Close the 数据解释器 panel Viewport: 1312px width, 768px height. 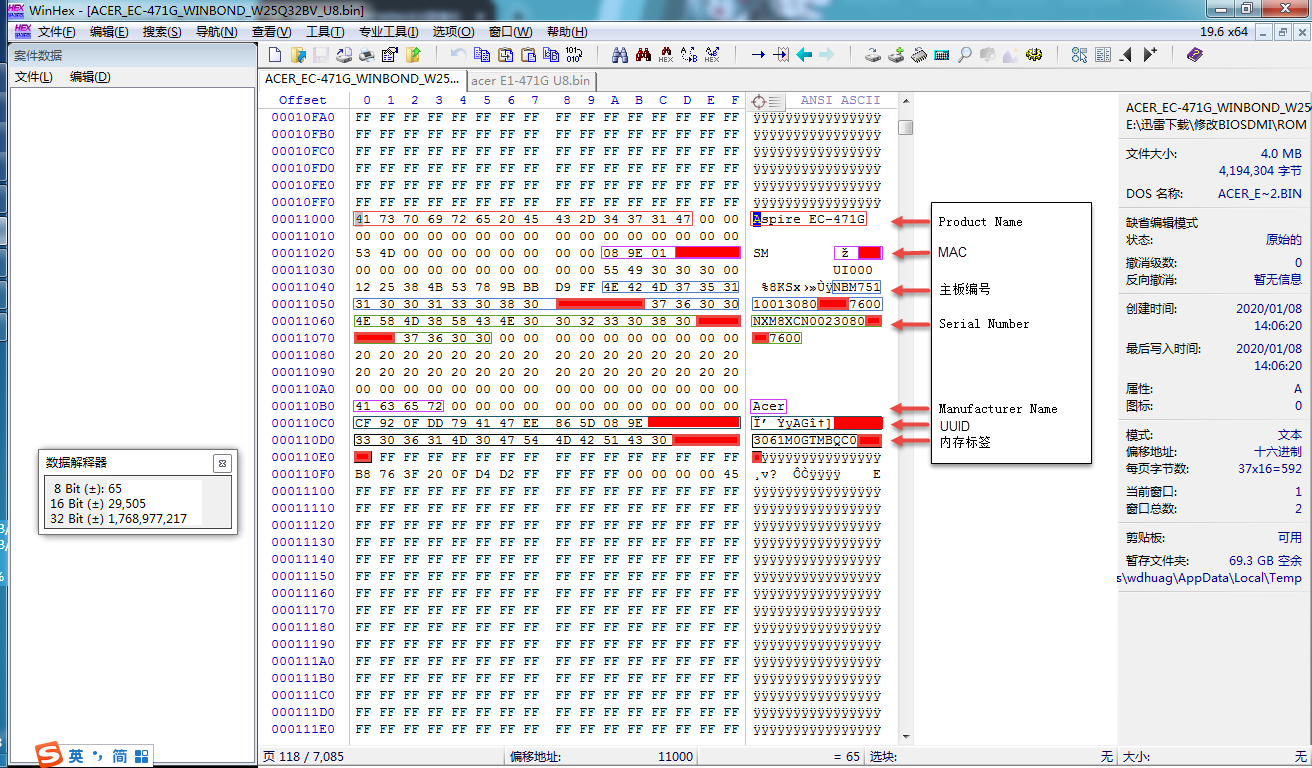coord(222,462)
